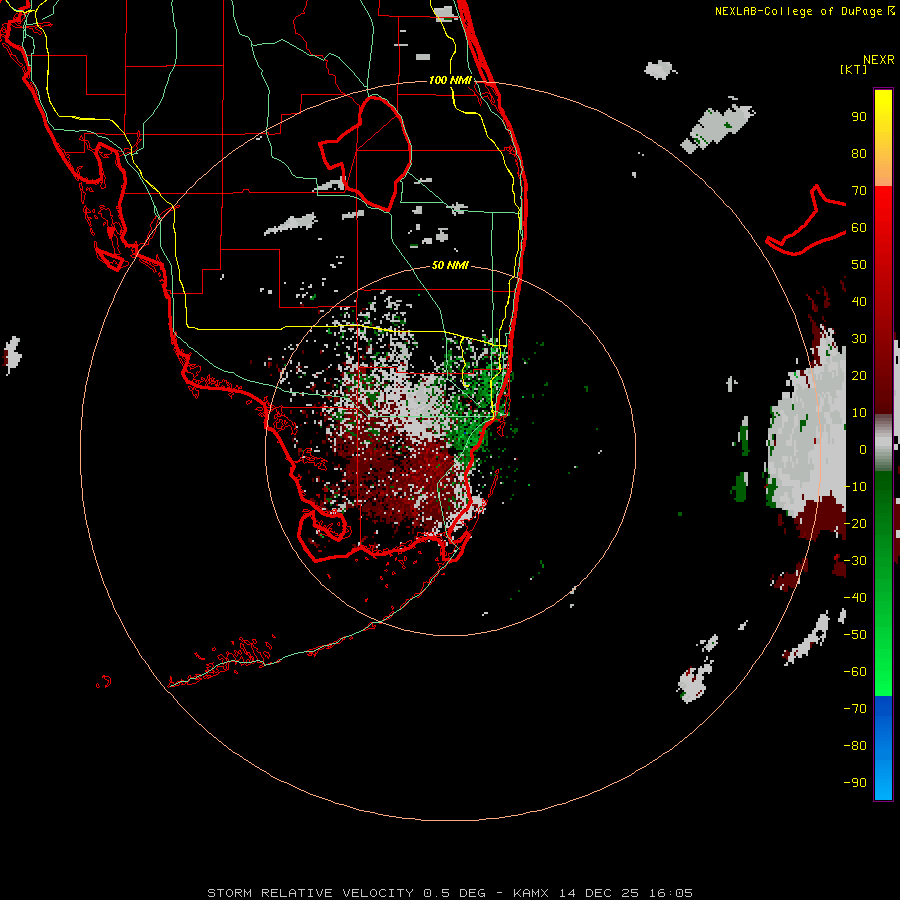The height and width of the screenshot is (900, 900).
Task: Click the "KAMX" station identifier
Action: (530, 893)
